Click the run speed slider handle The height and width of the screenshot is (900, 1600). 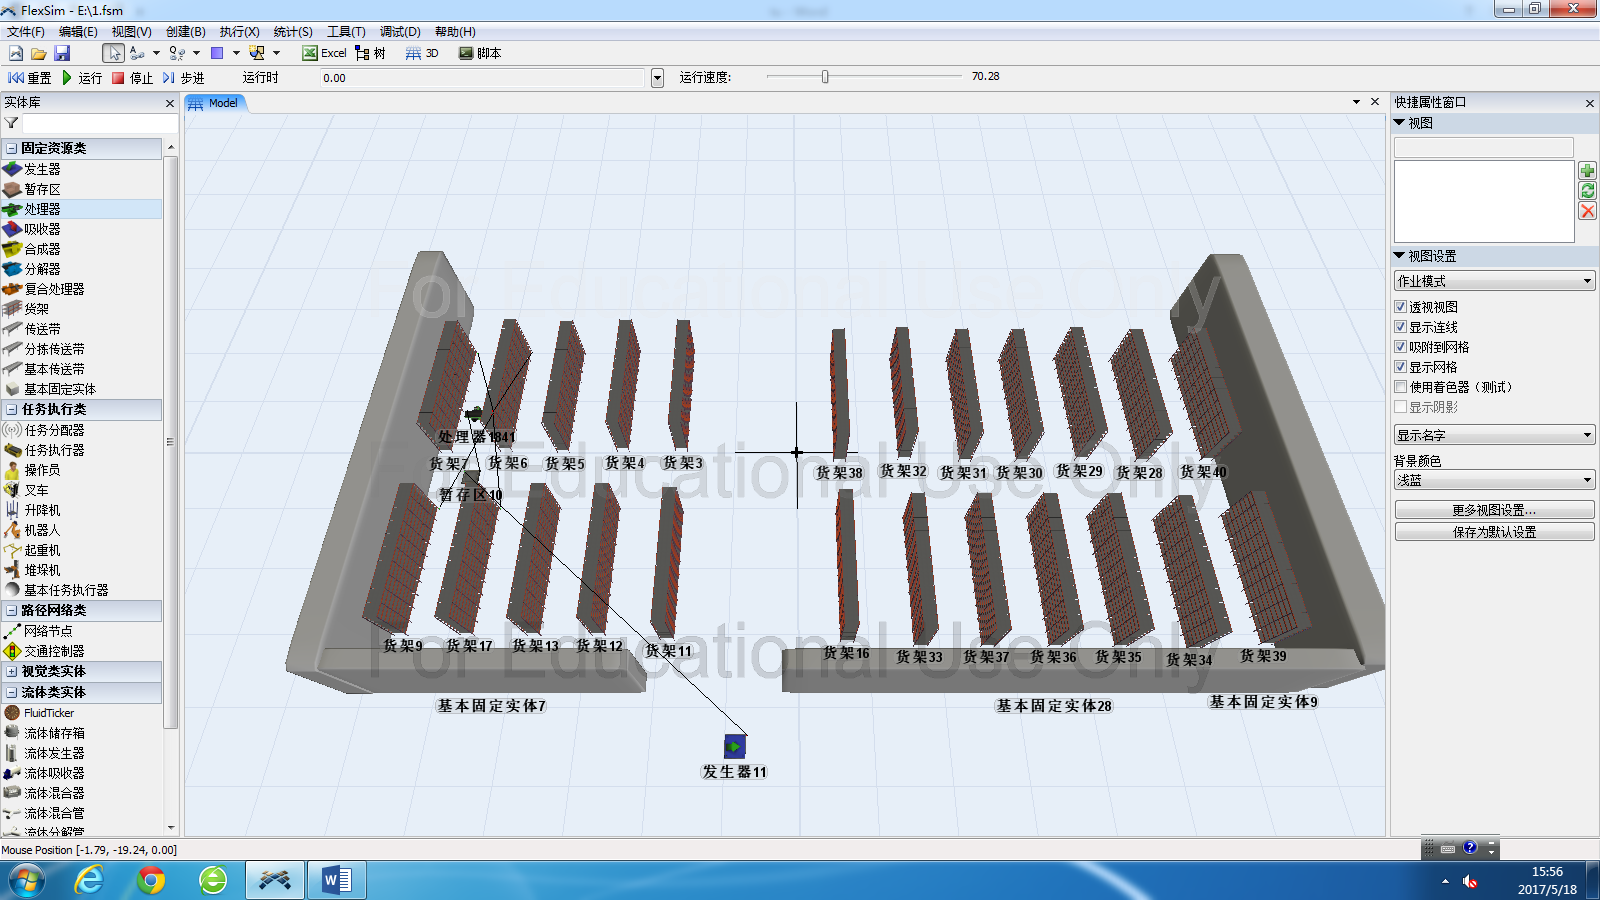tap(825, 77)
